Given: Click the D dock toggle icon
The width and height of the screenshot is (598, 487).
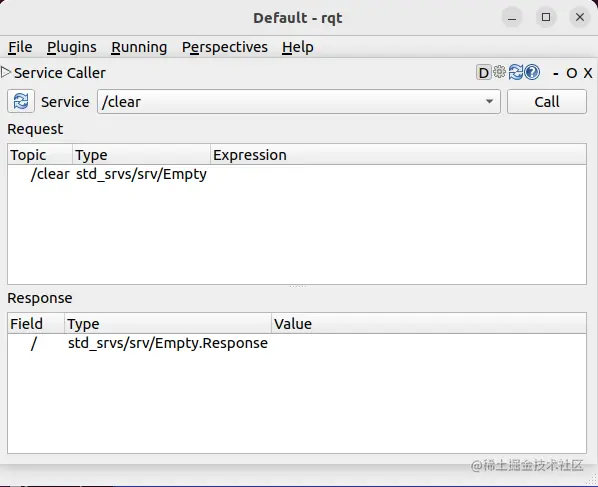Looking at the screenshot, I should (x=483, y=72).
